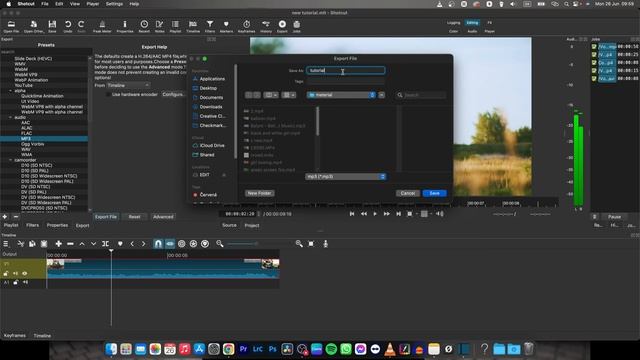640x360 pixels.
Task: Click the Lift up-arrow timeline icon
Action: [82, 244]
